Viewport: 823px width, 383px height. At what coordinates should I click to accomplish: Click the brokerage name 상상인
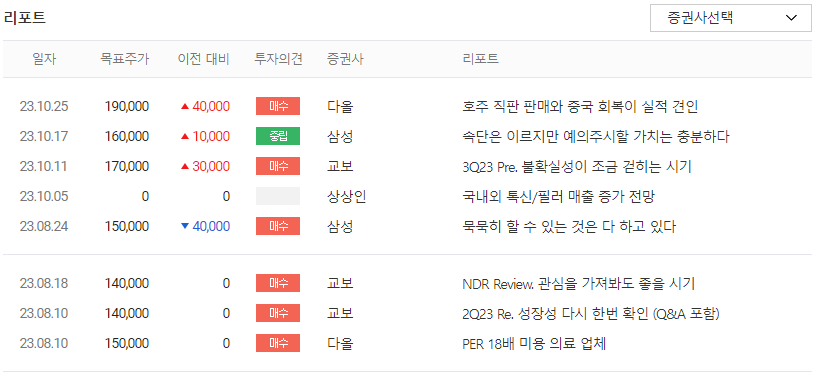point(346,197)
